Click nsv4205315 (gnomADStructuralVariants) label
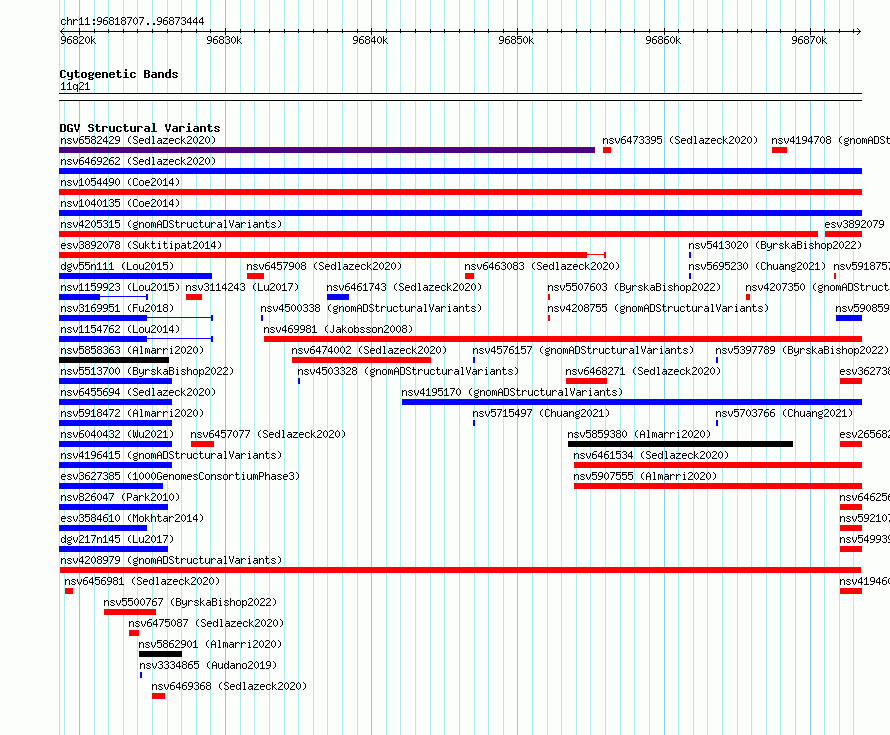This screenshot has height=735, width=890. 171,224
